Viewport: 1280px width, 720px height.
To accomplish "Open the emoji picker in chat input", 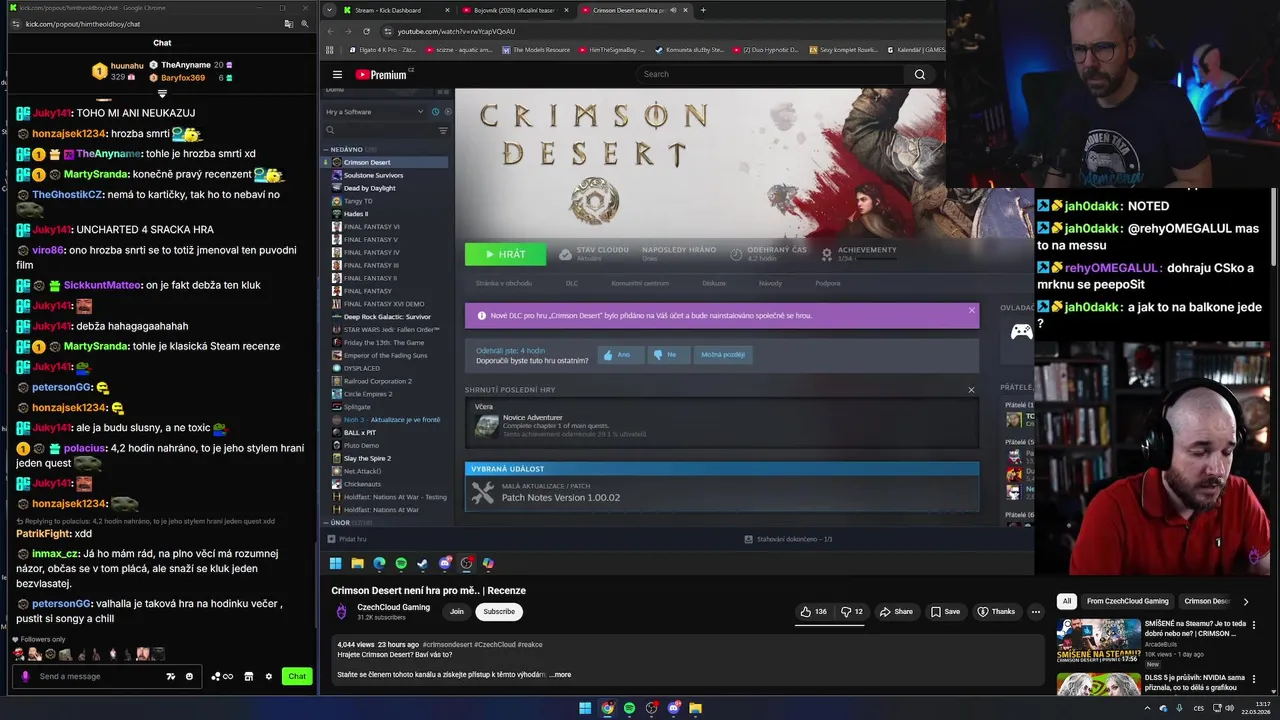I will (x=189, y=676).
